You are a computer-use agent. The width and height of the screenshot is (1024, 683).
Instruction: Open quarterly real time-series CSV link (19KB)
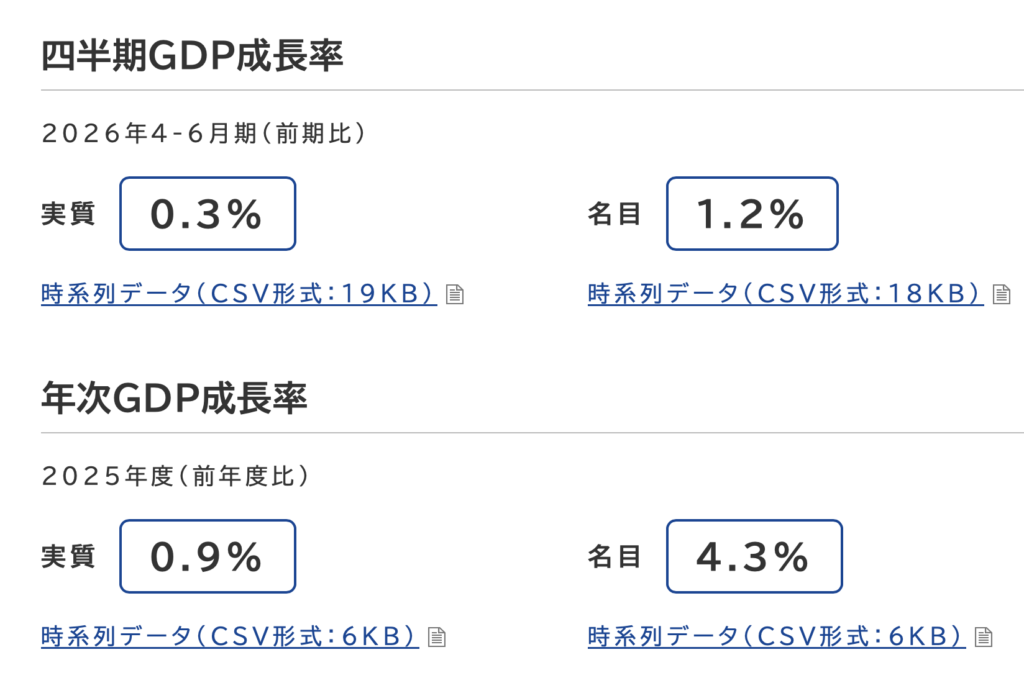pyautogui.click(x=239, y=294)
